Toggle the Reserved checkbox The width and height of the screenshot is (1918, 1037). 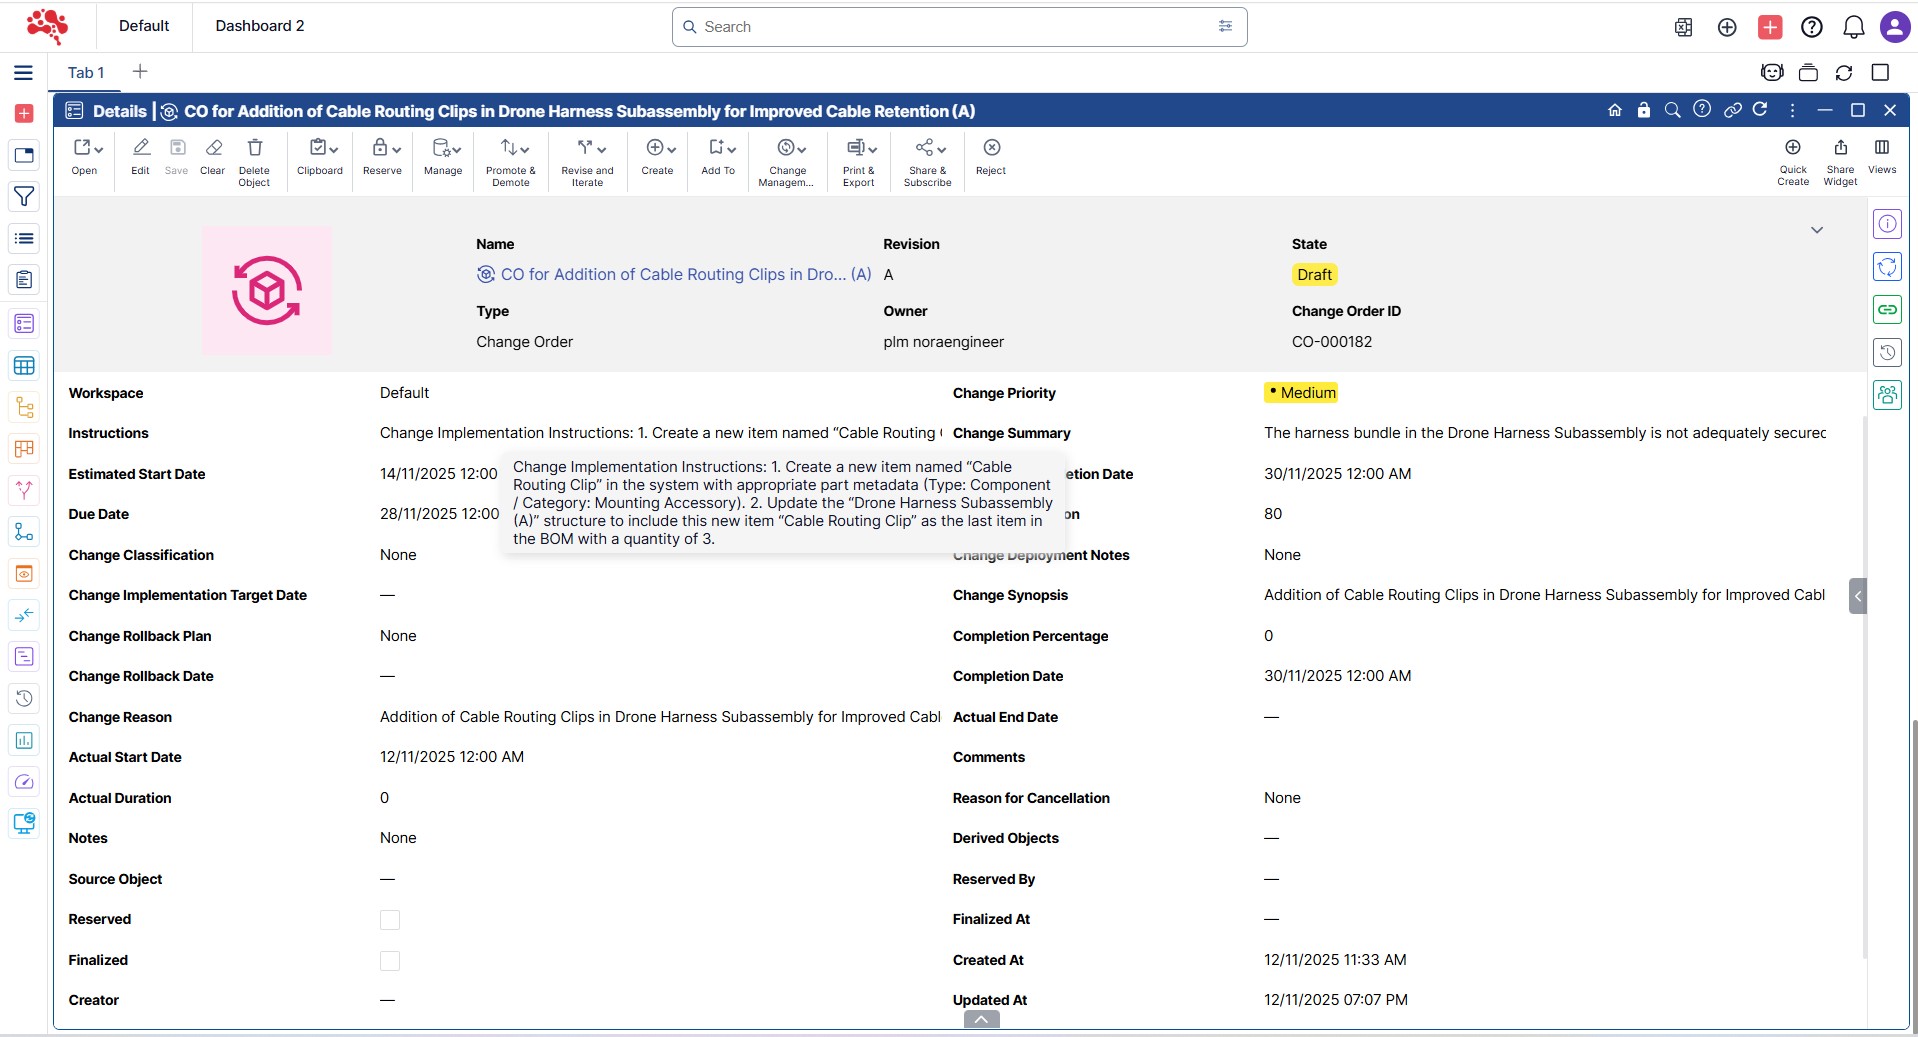(x=390, y=920)
